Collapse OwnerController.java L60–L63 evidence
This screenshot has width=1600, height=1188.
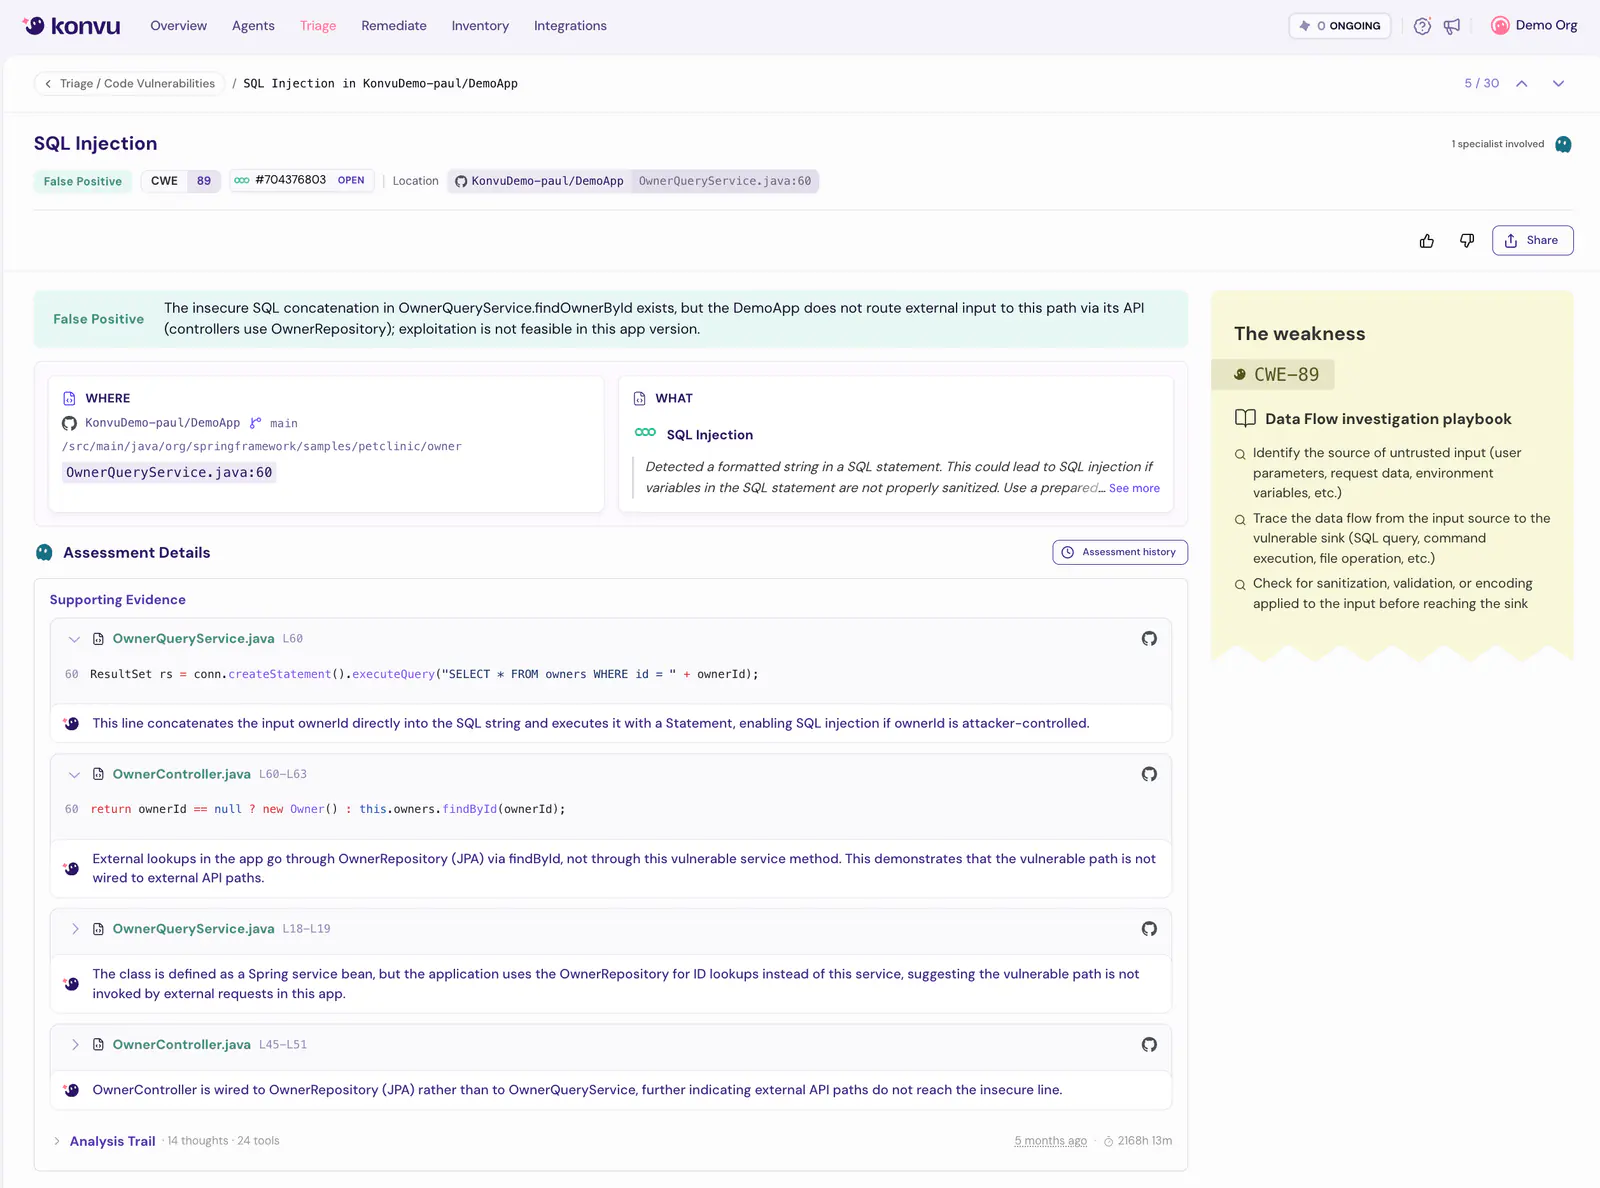pos(74,775)
